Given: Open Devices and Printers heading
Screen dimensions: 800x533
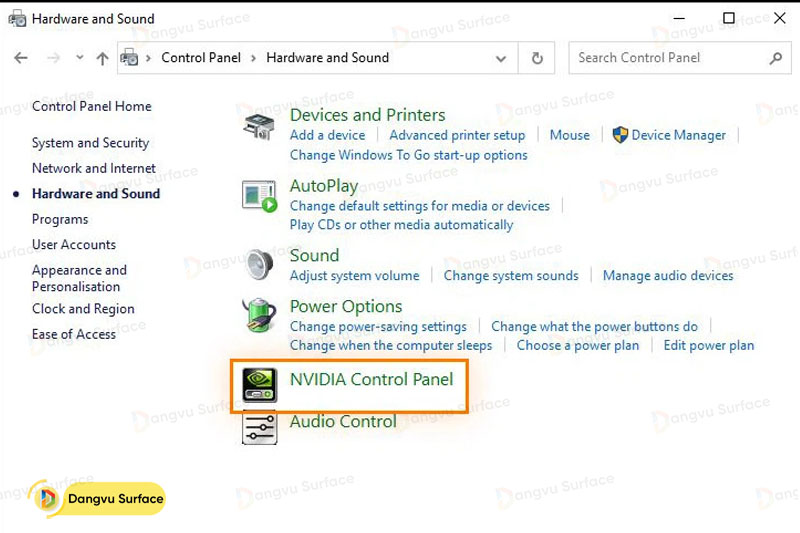Looking at the screenshot, I should coord(367,115).
